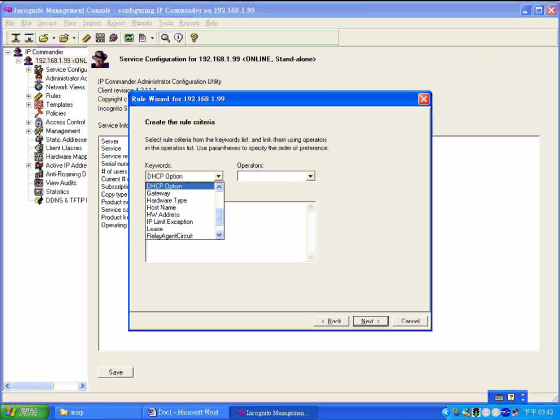Pick Host Name from the keyword list
This screenshot has width=560, height=420.
pyautogui.click(x=161, y=208)
